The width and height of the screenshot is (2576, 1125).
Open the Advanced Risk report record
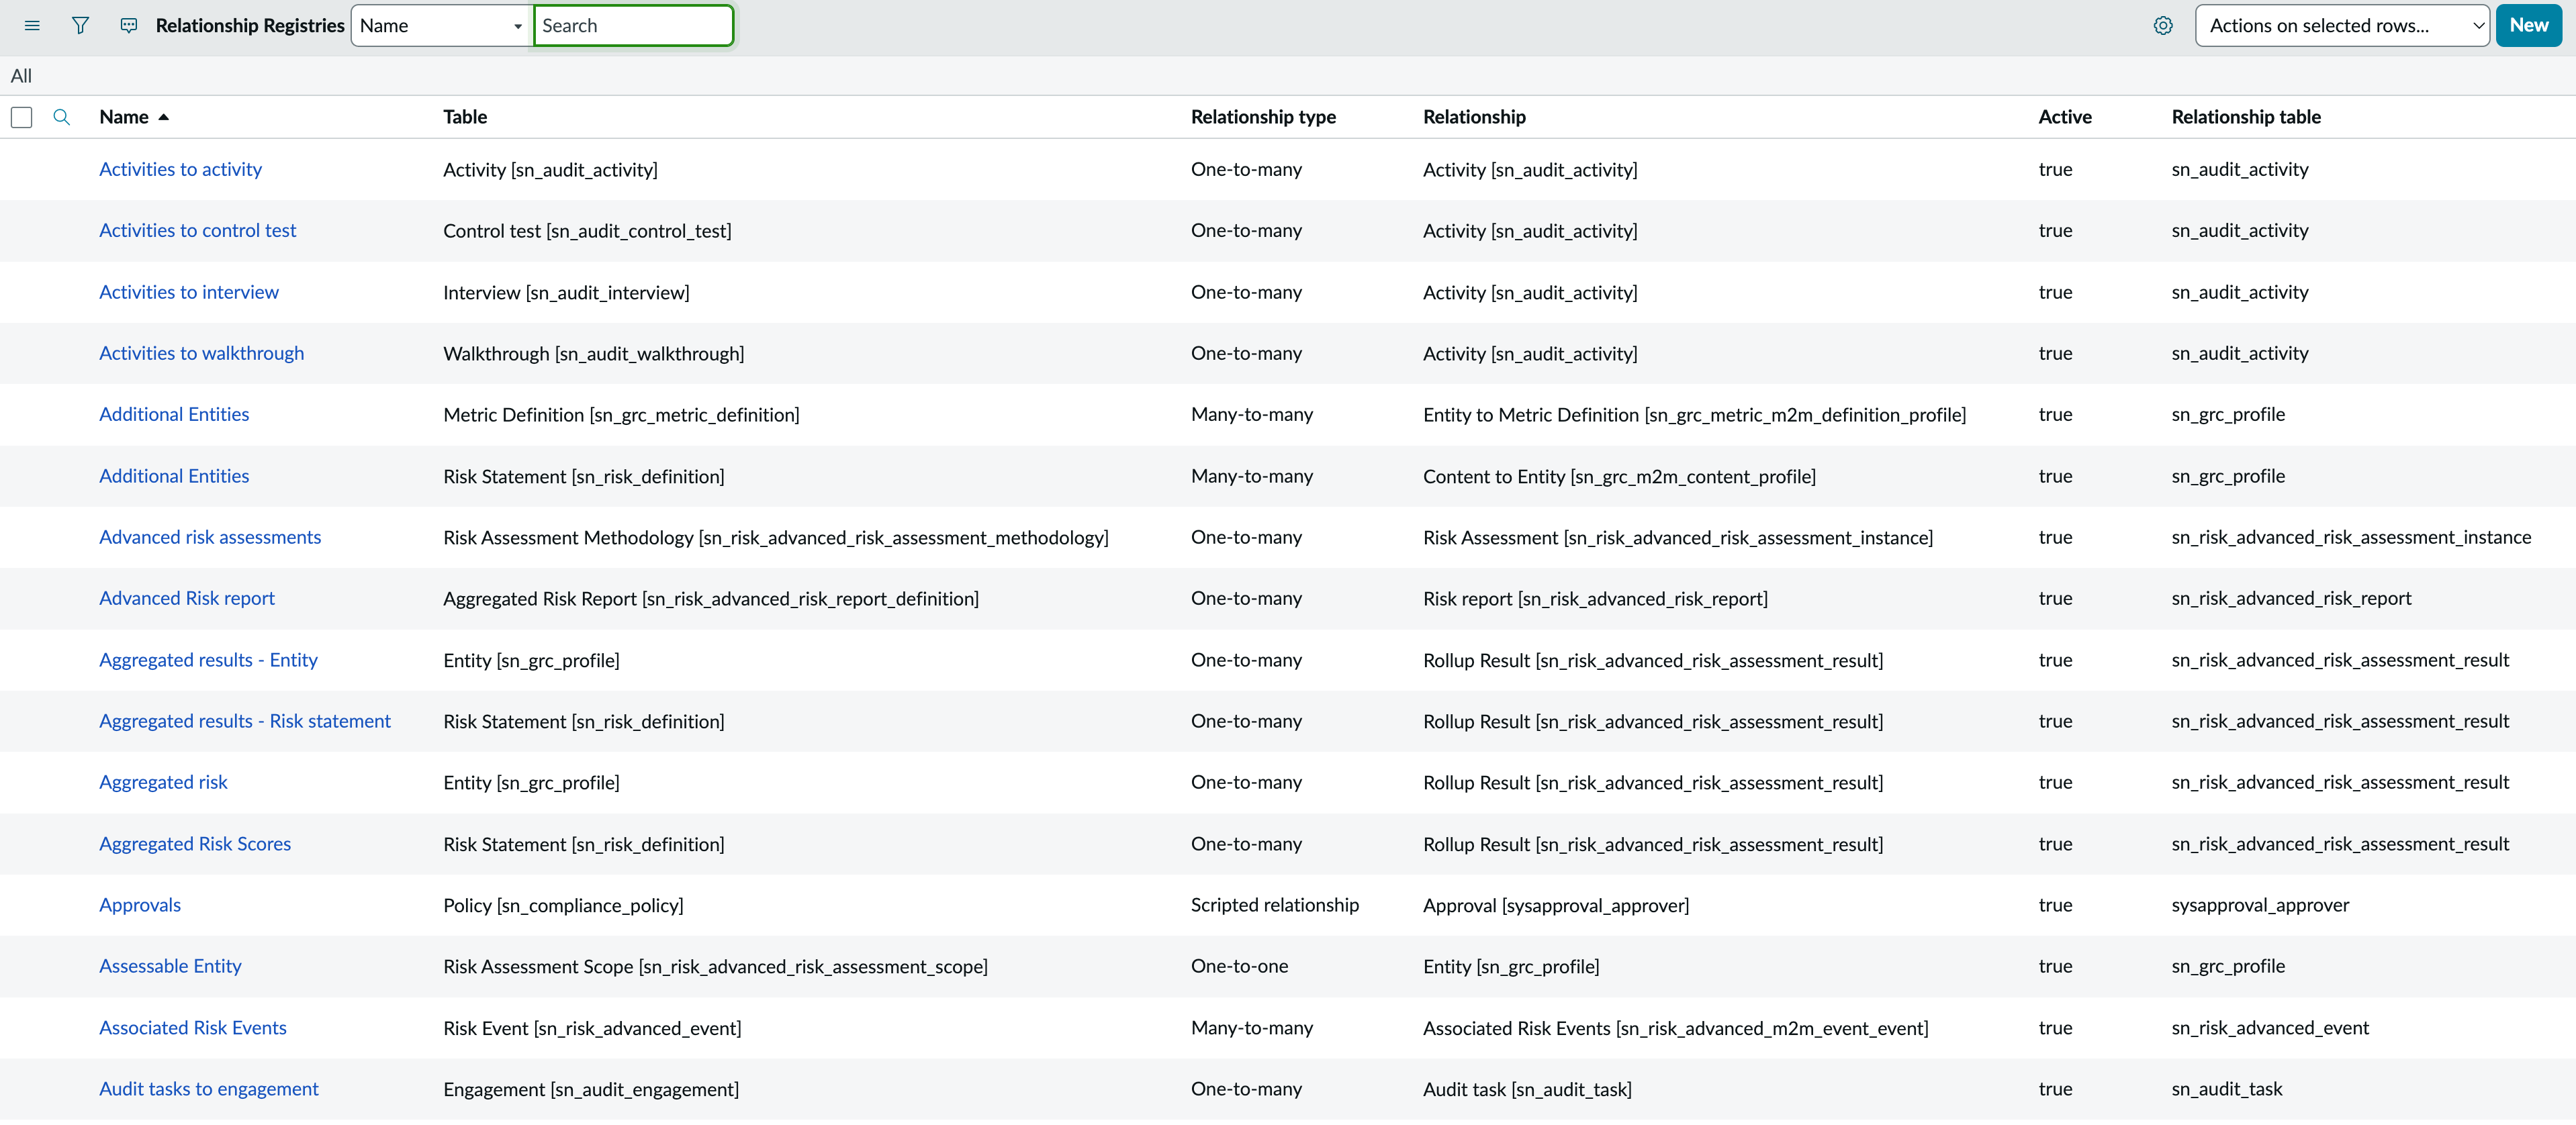point(187,598)
